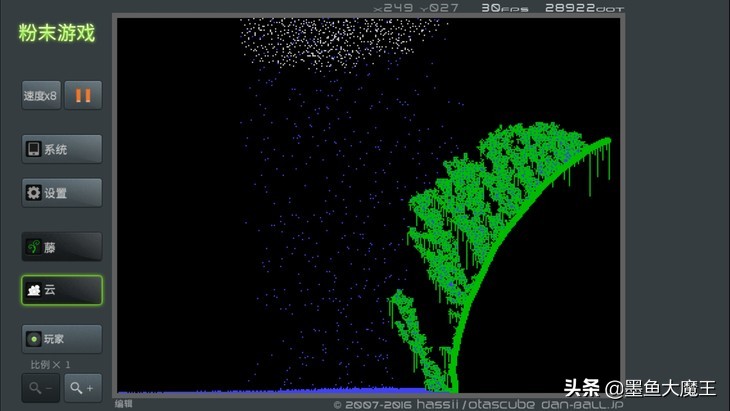Viewport: 730px width, 411px height.
Task: Select the 云 cloud element
Action: tap(62, 290)
